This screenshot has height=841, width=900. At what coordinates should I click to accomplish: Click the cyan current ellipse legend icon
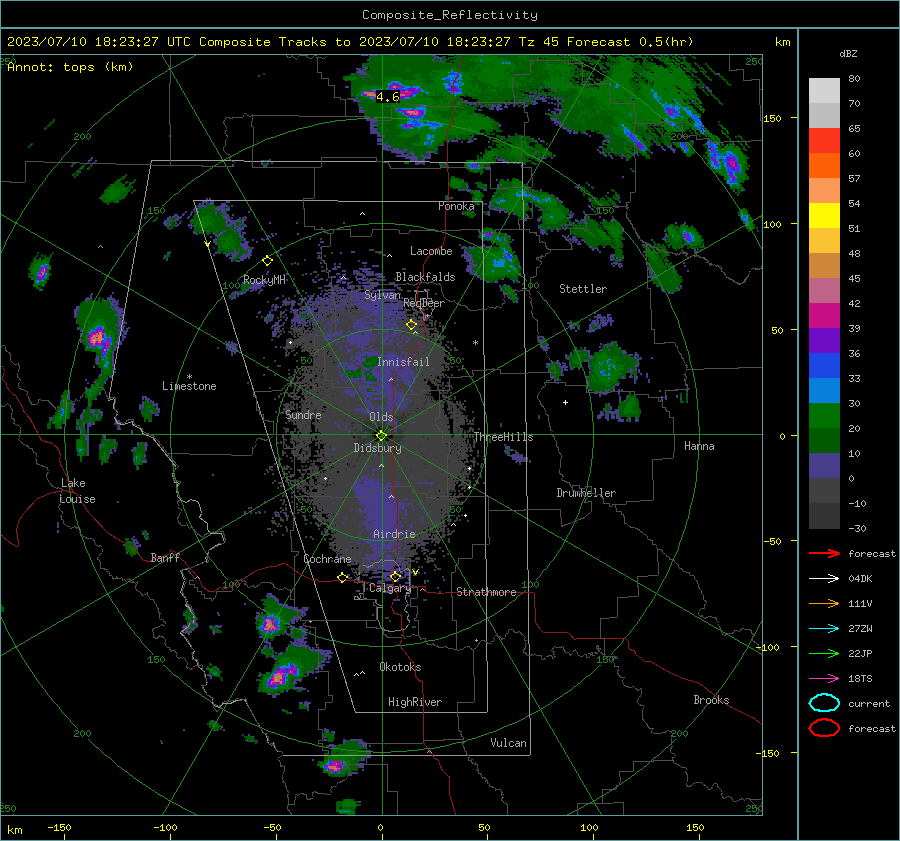tap(824, 703)
